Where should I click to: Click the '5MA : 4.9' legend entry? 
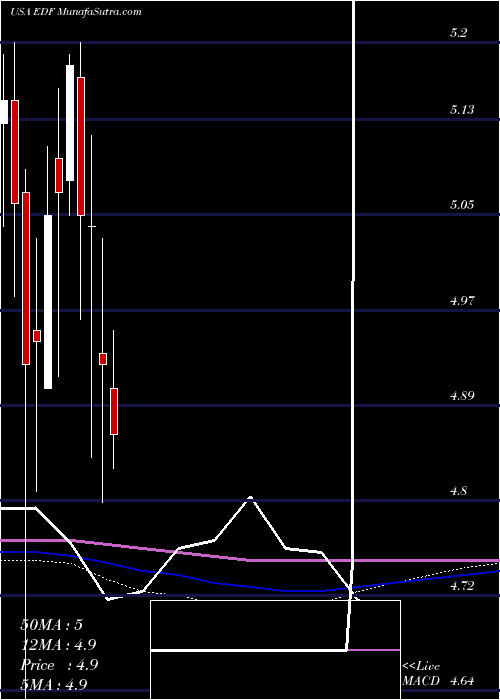[54, 684]
